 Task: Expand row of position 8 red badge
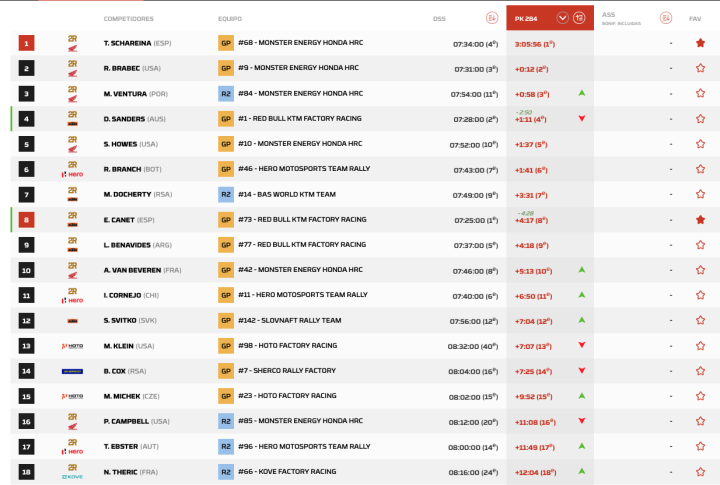point(27,220)
